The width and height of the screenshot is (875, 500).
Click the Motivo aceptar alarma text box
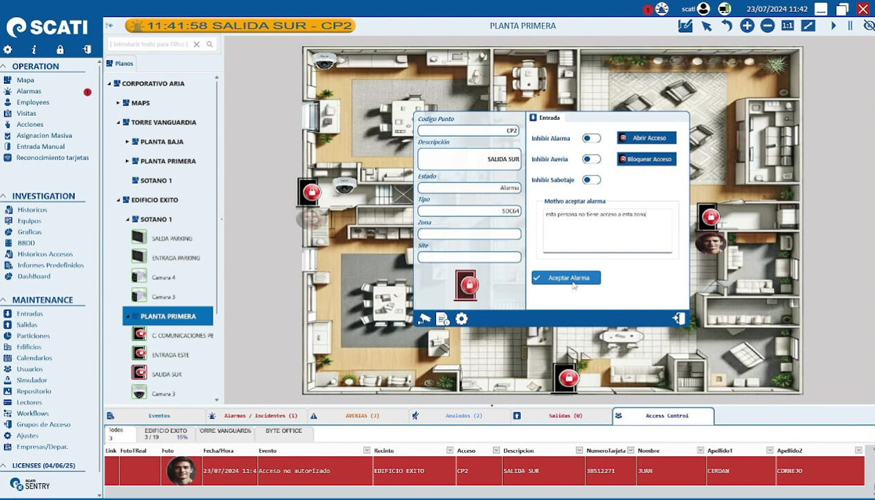tap(608, 230)
